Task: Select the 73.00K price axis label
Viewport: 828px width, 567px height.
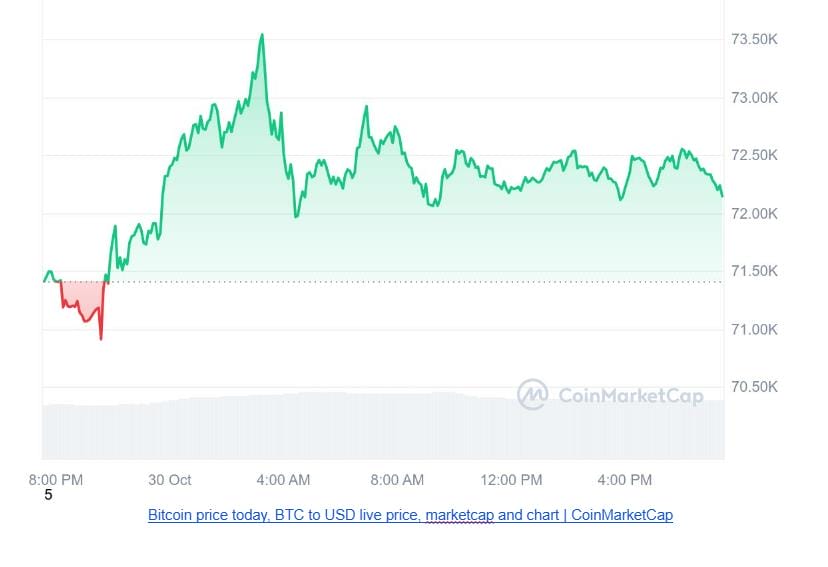Action: click(x=754, y=98)
